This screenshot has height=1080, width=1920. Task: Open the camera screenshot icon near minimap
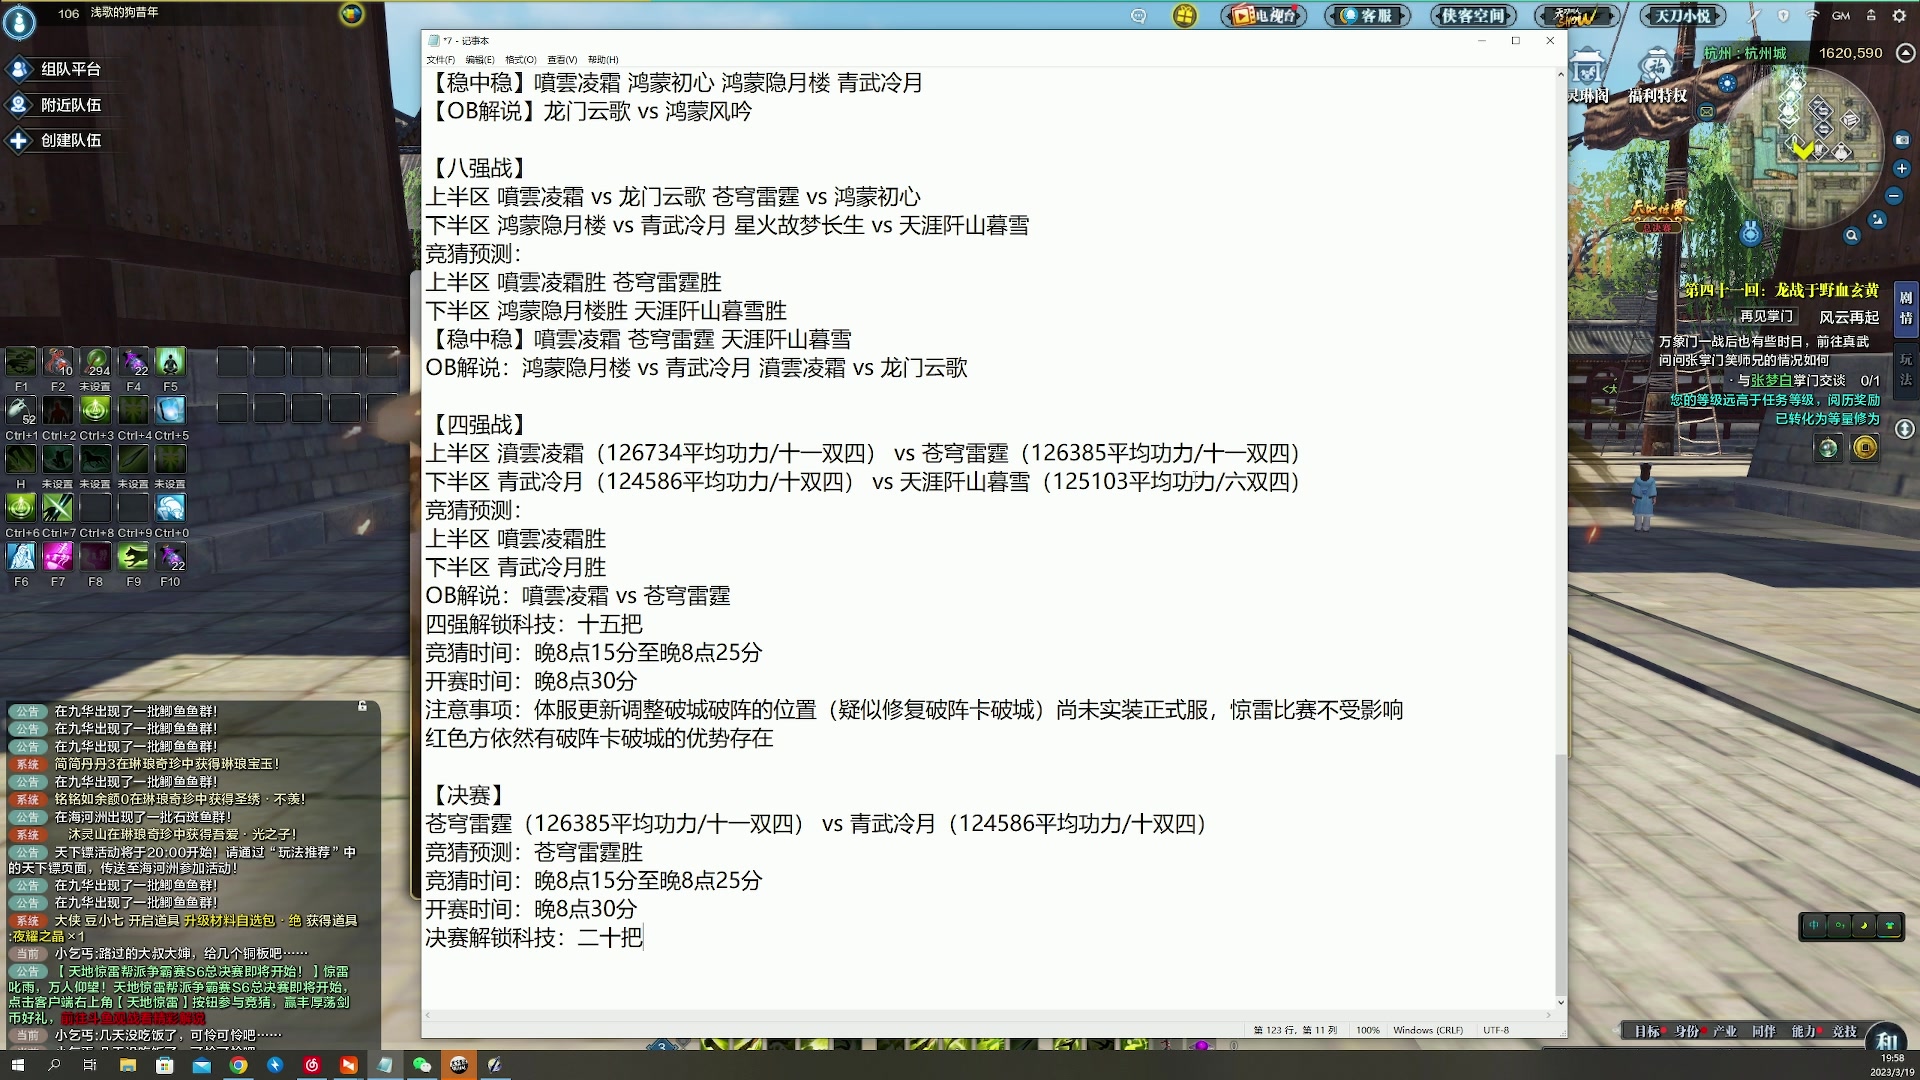pyautogui.click(x=1902, y=140)
